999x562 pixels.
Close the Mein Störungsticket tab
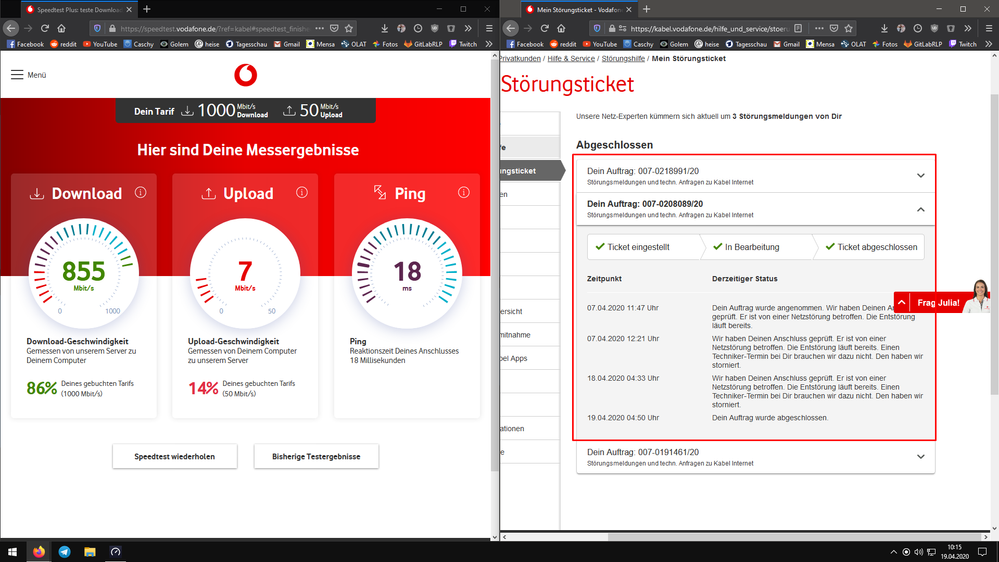(x=628, y=10)
